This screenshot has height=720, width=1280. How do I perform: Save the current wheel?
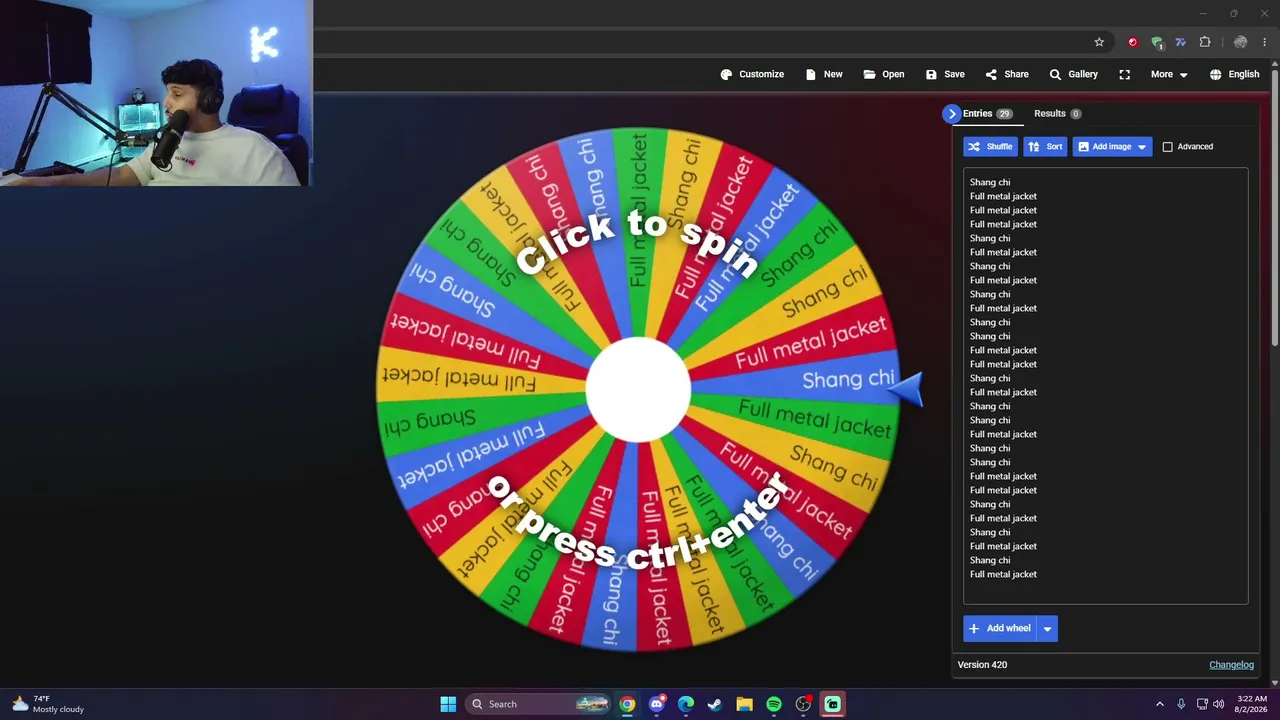(945, 74)
